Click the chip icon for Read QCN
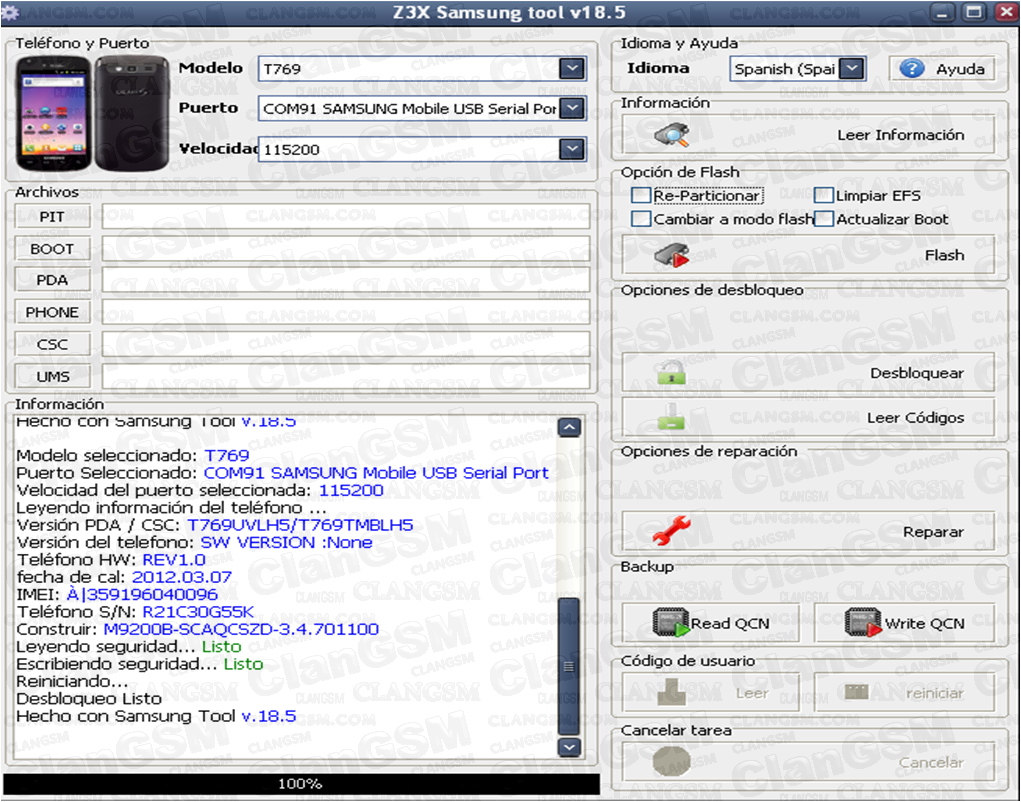Screen dimensions: 1021x802 [671, 622]
